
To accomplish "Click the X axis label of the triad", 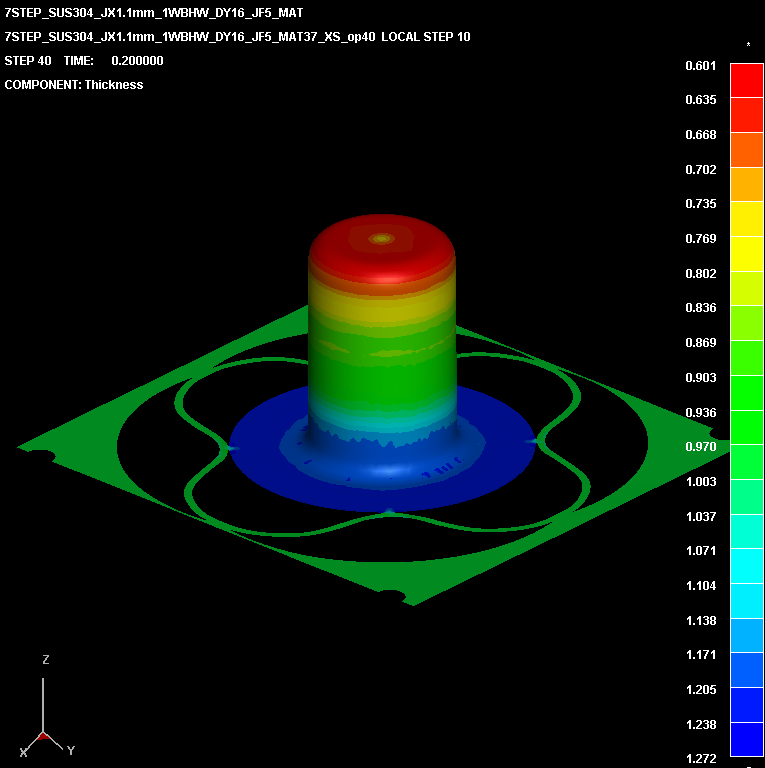I will [23, 752].
